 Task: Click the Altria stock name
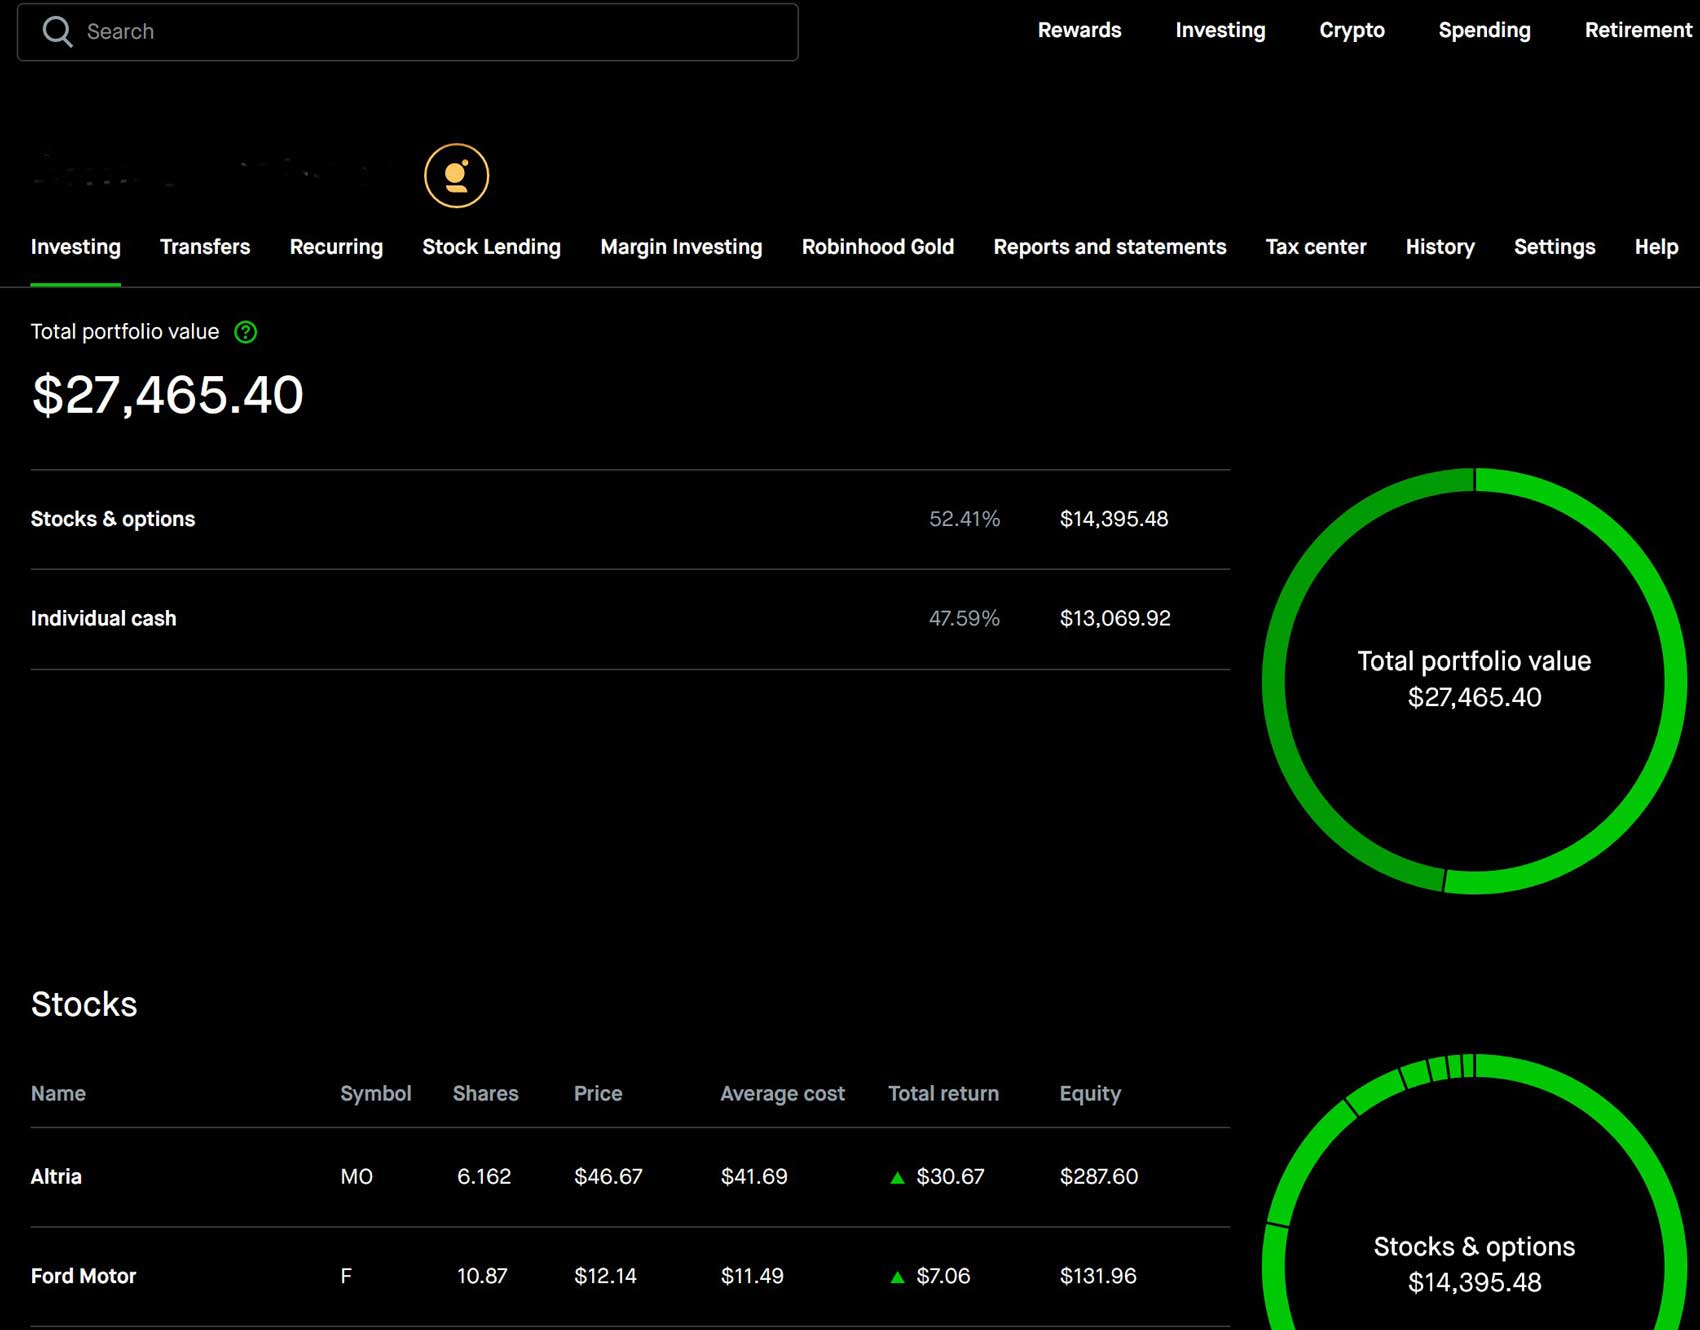56,1177
